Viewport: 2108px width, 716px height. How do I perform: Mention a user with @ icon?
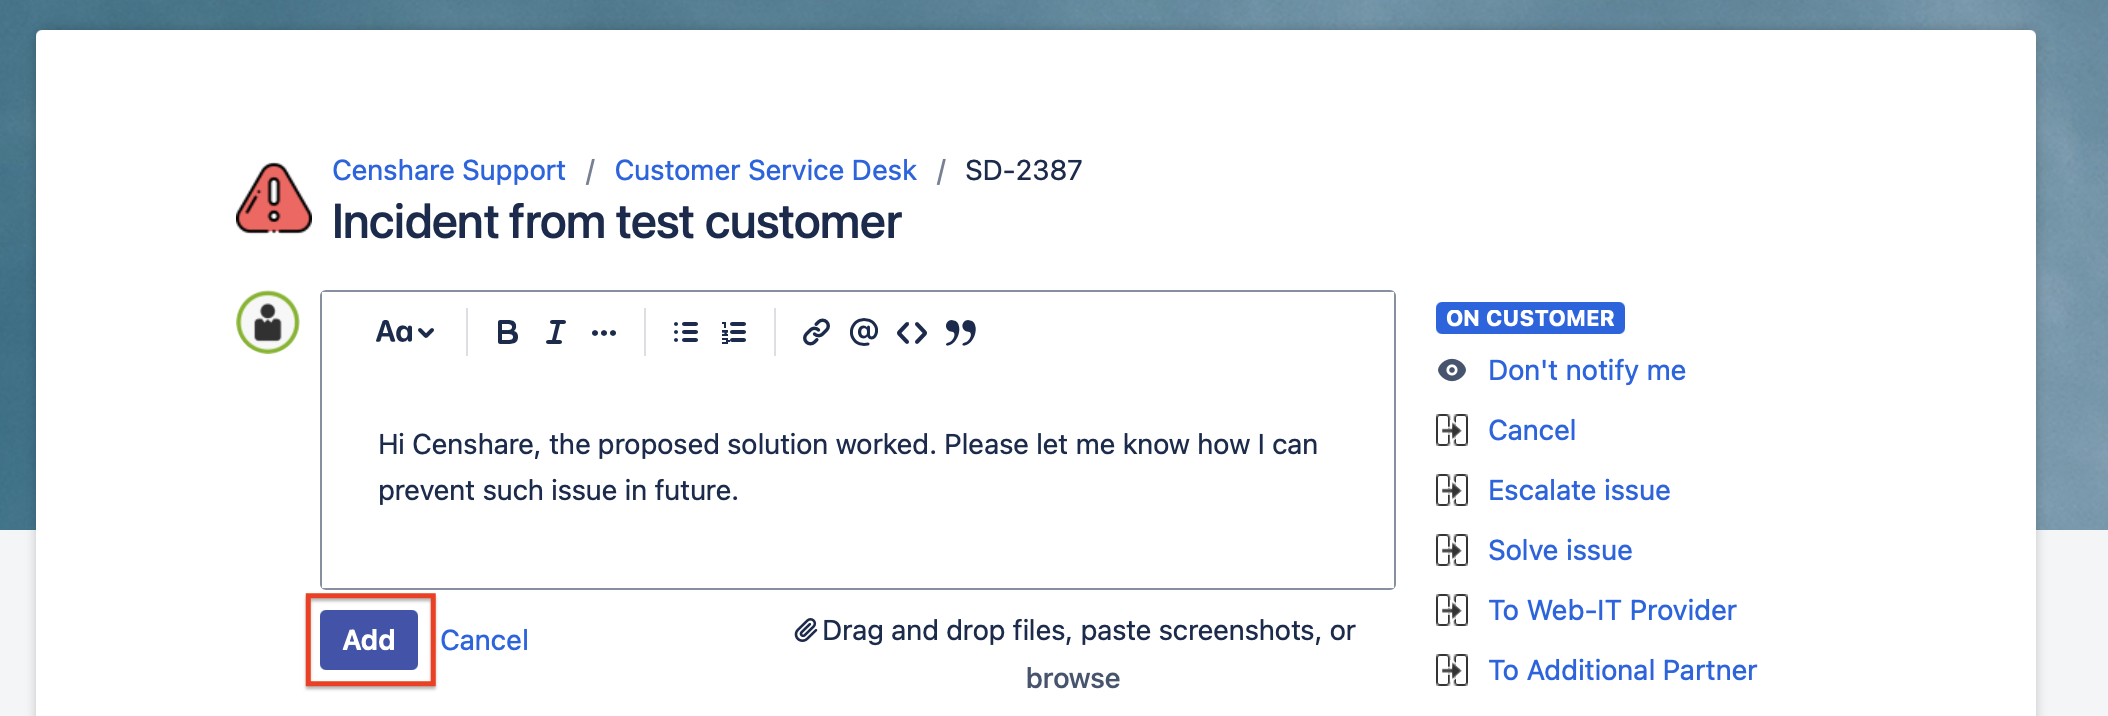864,332
